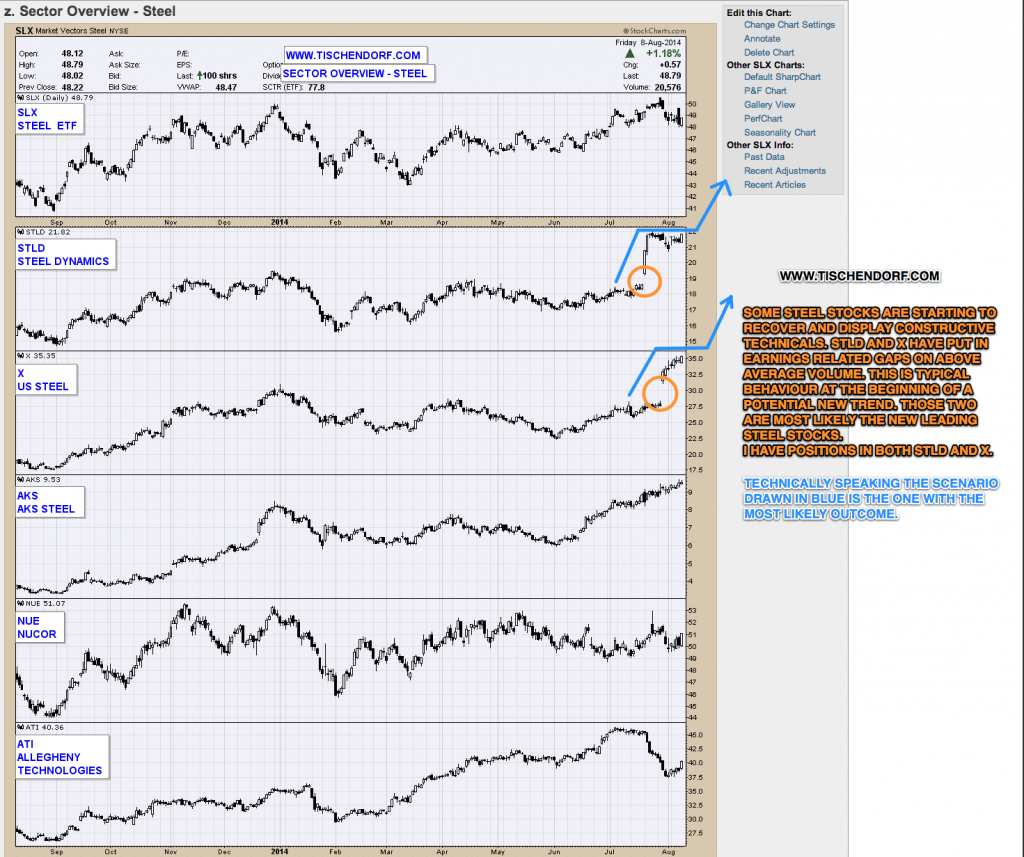Click the chart icon next to STLD 21.82

pyautogui.click(x=21, y=232)
